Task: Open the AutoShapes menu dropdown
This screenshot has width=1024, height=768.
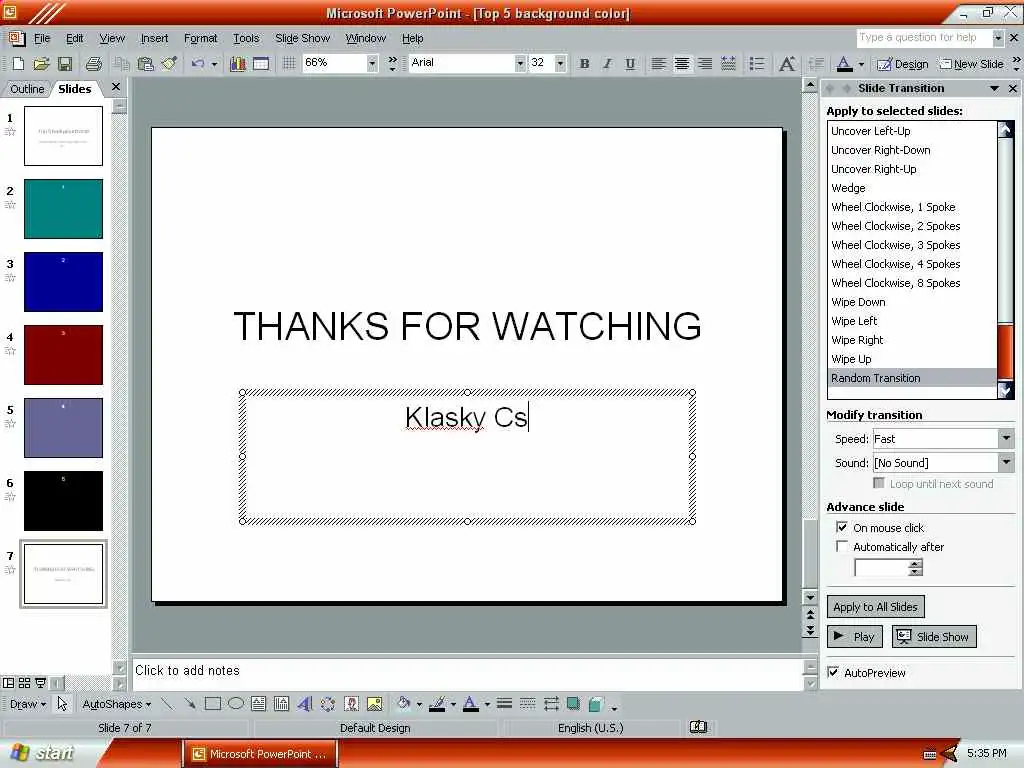Action: tap(116, 704)
